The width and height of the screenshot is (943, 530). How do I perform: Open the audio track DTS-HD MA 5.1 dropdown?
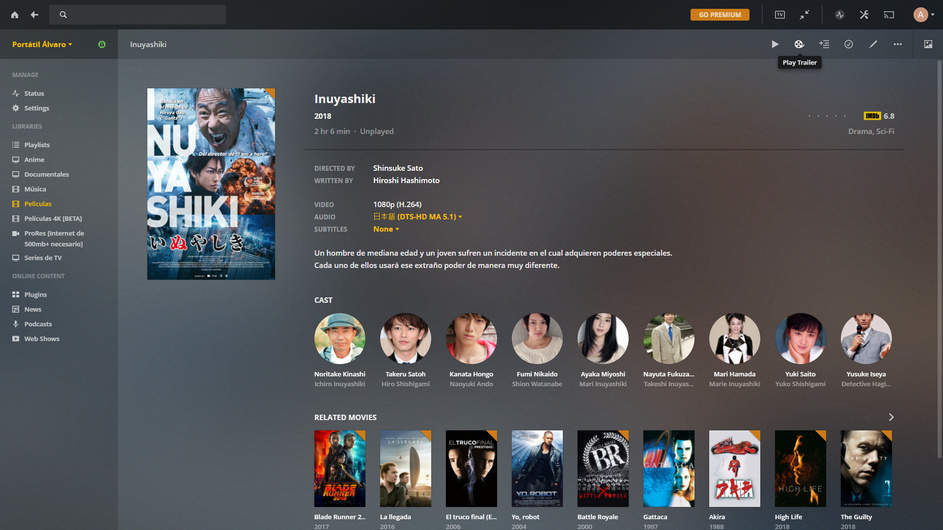417,217
